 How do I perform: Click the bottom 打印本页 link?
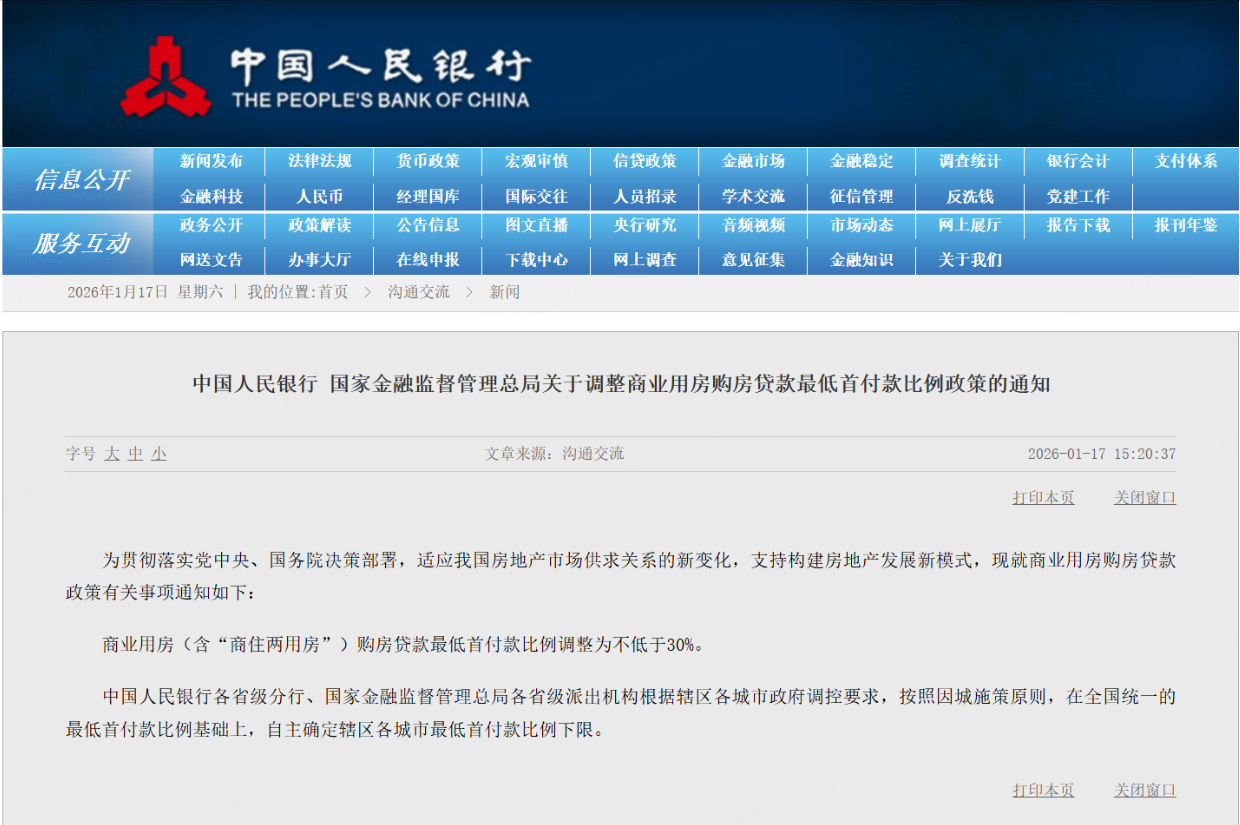(1043, 791)
